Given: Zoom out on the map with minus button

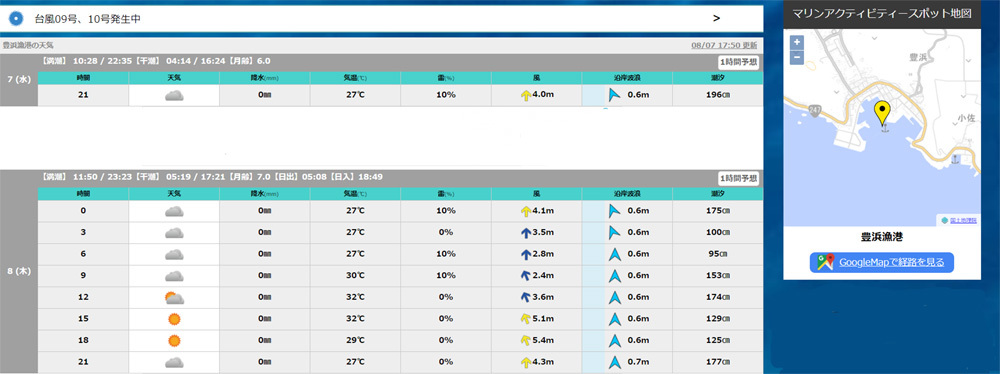Looking at the screenshot, I should (797, 57).
